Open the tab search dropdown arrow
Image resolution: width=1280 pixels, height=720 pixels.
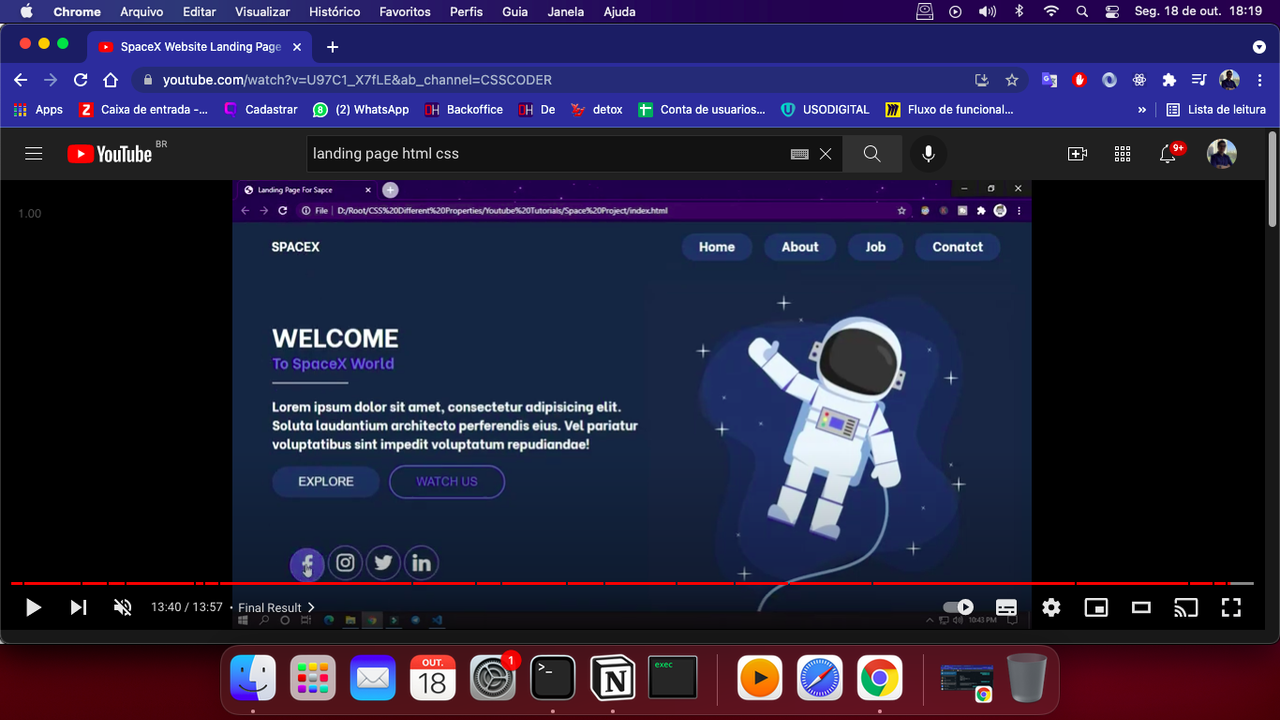(x=1259, y=47)
